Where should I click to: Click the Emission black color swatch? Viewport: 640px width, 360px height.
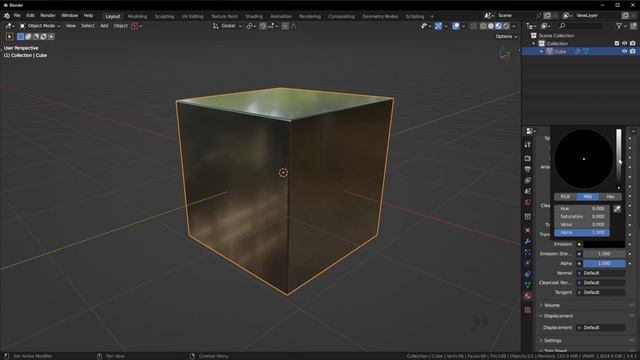point(604,244)
